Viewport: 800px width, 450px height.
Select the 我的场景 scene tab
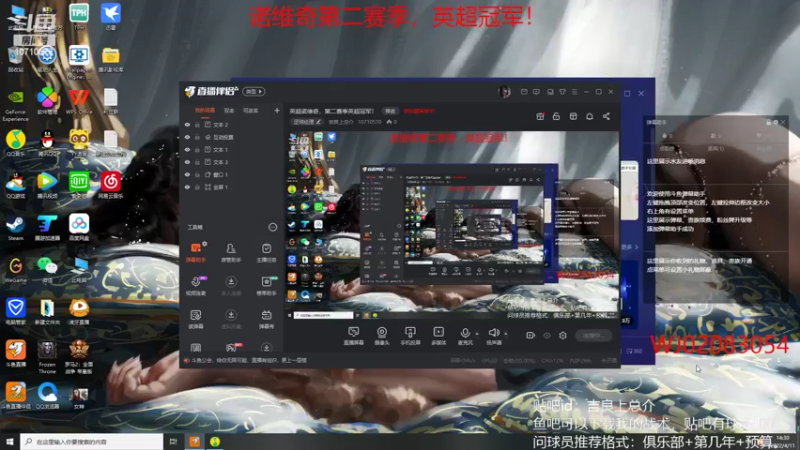point(205,110)
